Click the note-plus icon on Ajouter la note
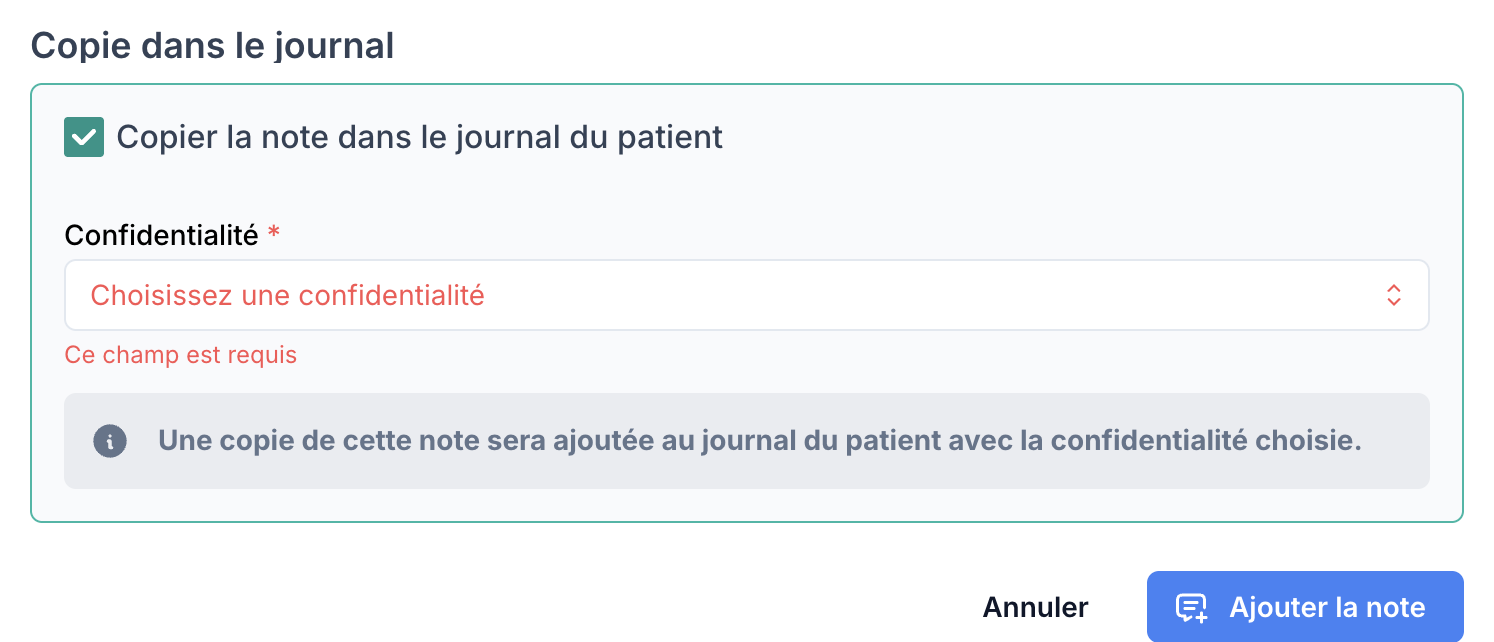1494x642 pixels. [1191, 608]
